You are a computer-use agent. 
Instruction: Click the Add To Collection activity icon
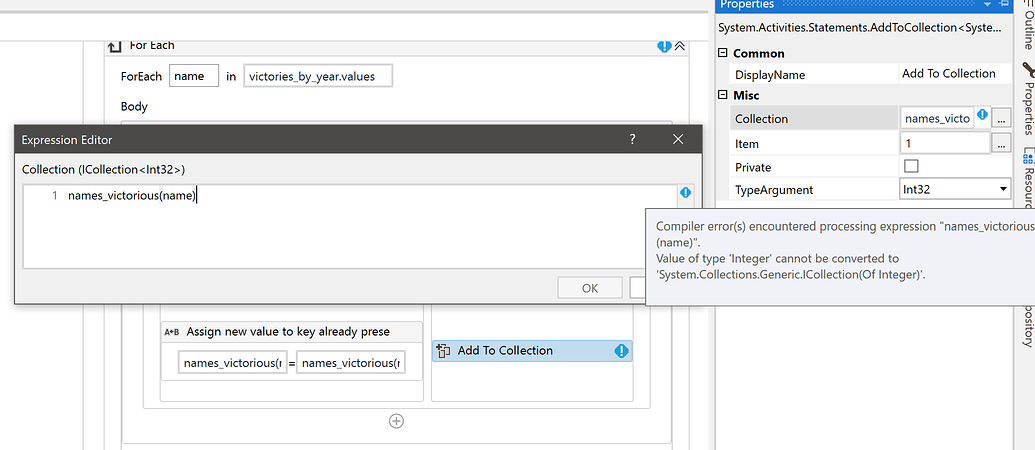pyautogui.click(x=445, y=351)
